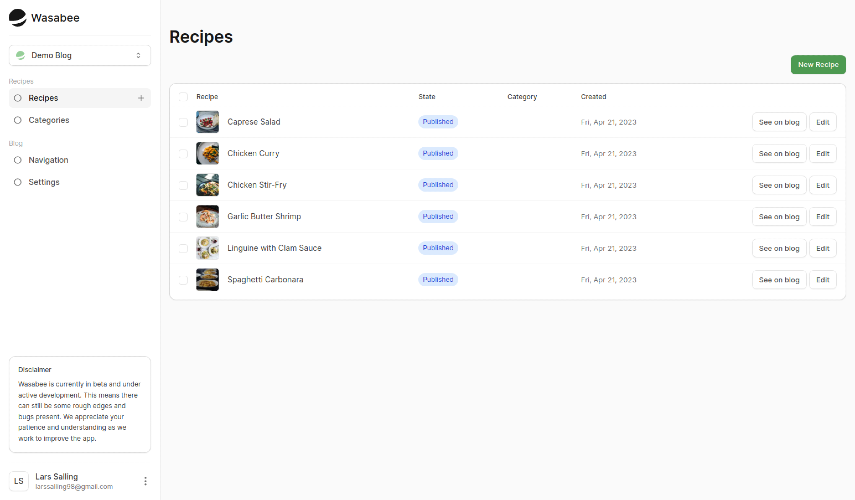855x500 pixels.
Task: Click the circle icon beside Navigation
Action: coord(17,160)
